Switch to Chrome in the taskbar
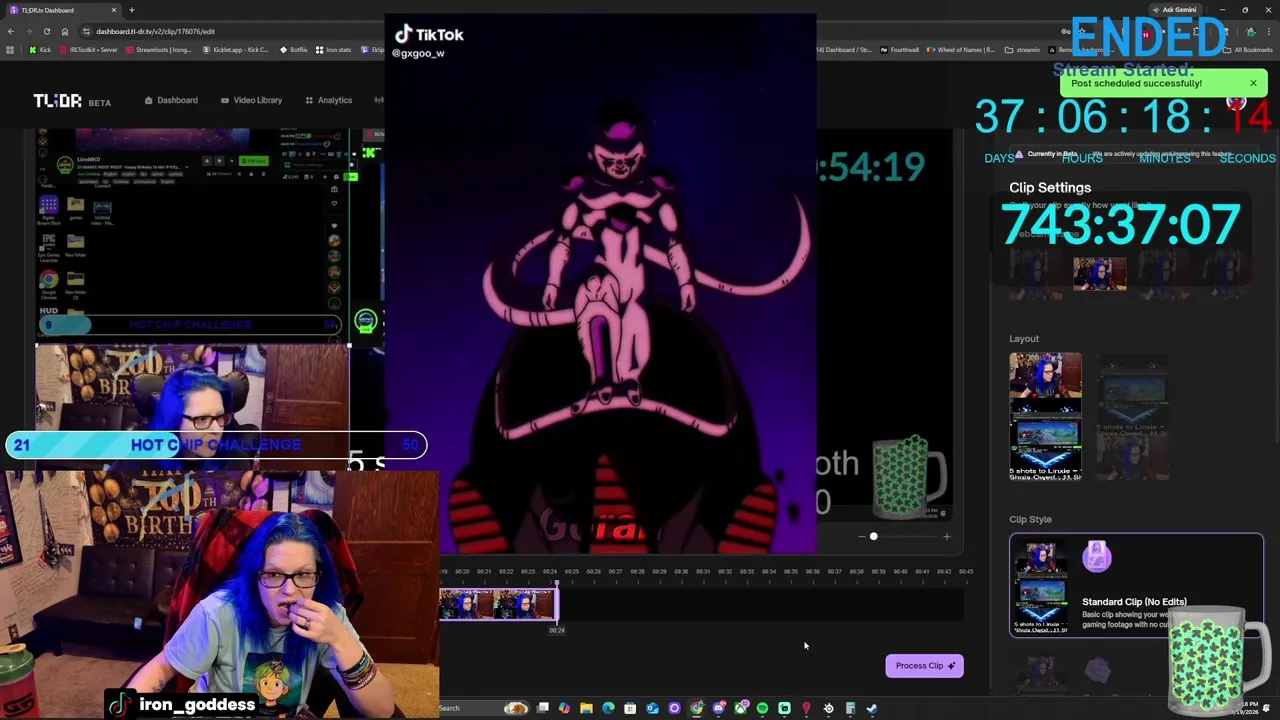The height and width of the screenshot is (720, 1280). 696,708
